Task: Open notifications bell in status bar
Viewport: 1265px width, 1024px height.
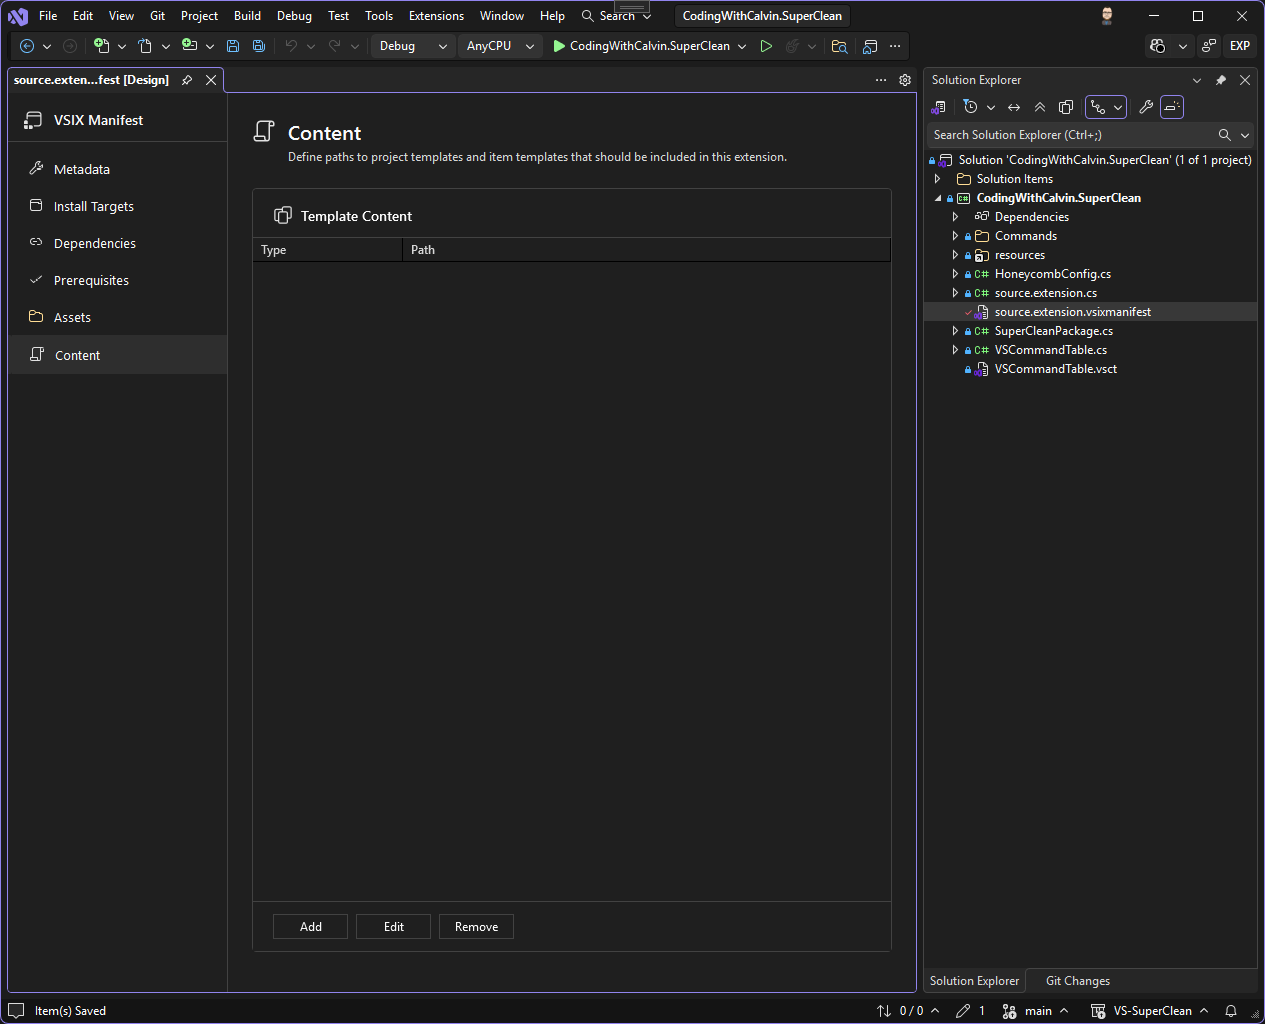Action: point(1231,1011)
